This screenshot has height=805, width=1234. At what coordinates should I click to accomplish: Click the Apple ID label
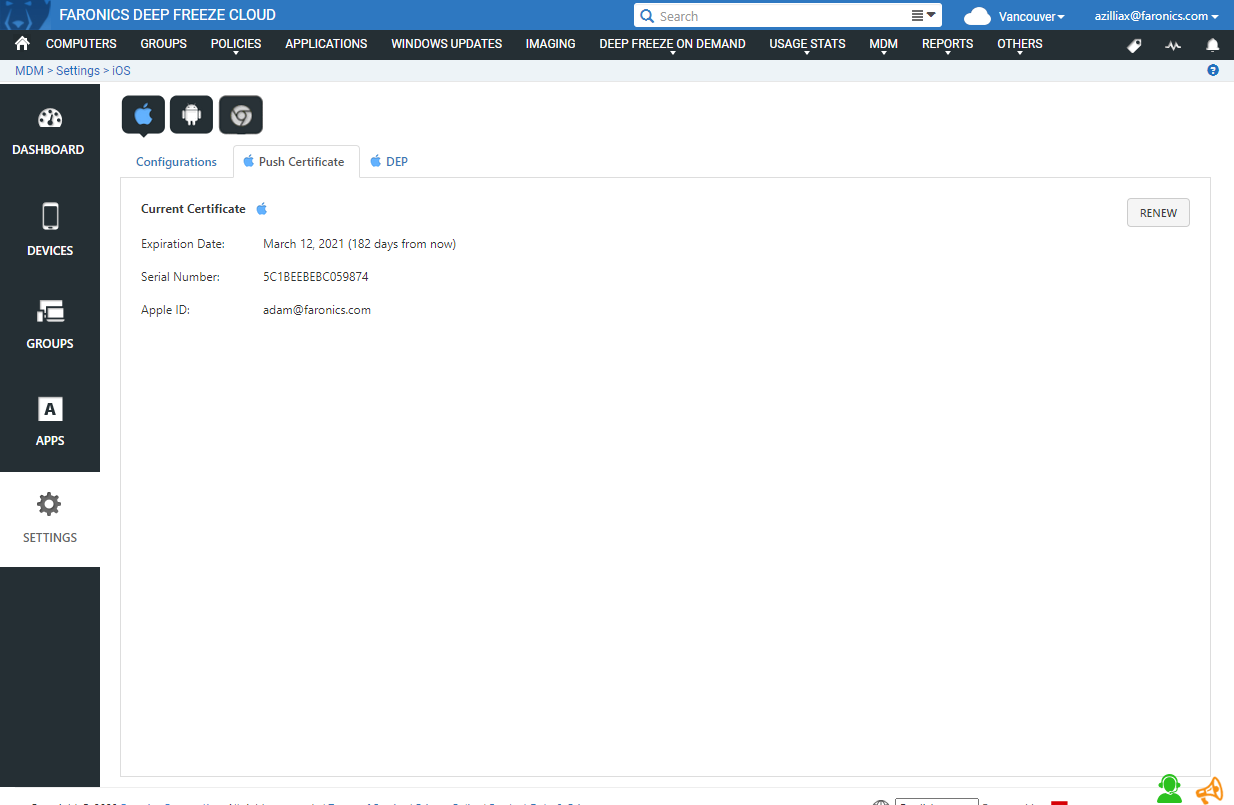(x=165, y=310)
